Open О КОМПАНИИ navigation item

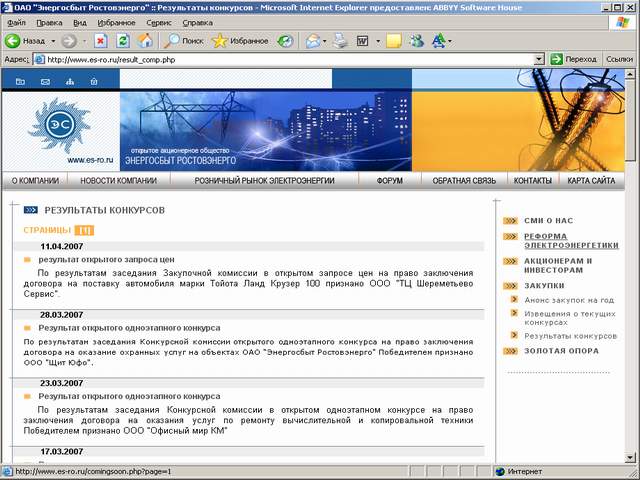click(x=35, y=180)
